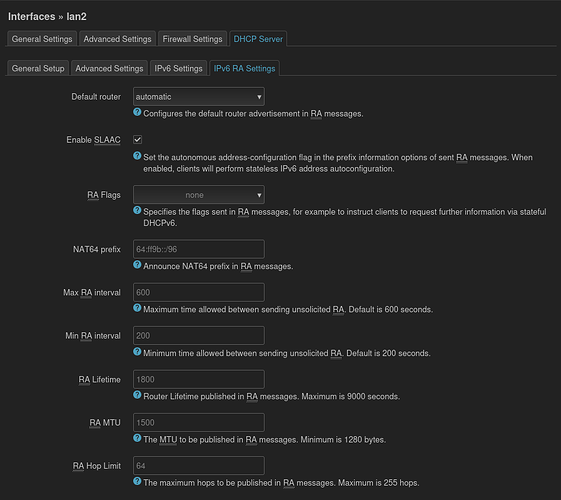Click help icon for Min RA interval

pos(137,352)
